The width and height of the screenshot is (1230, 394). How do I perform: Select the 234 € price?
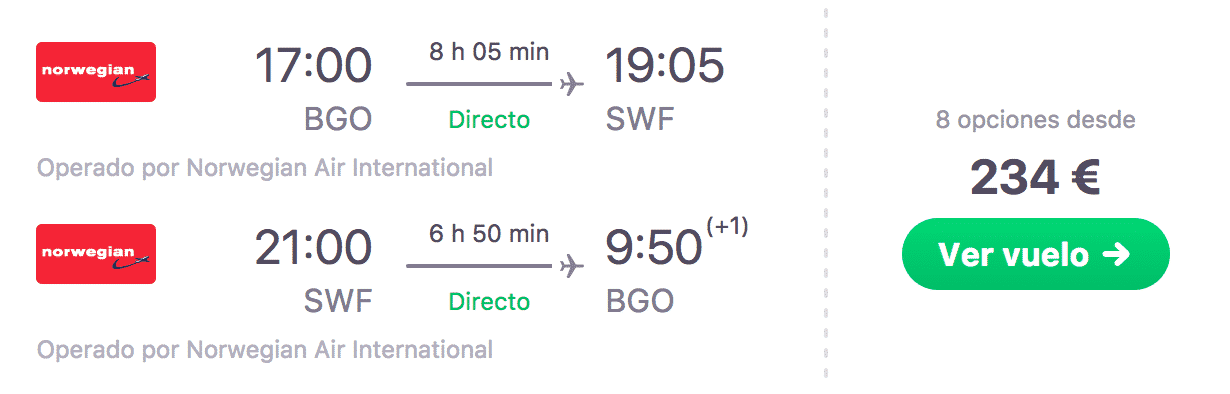click(1036, 180)
